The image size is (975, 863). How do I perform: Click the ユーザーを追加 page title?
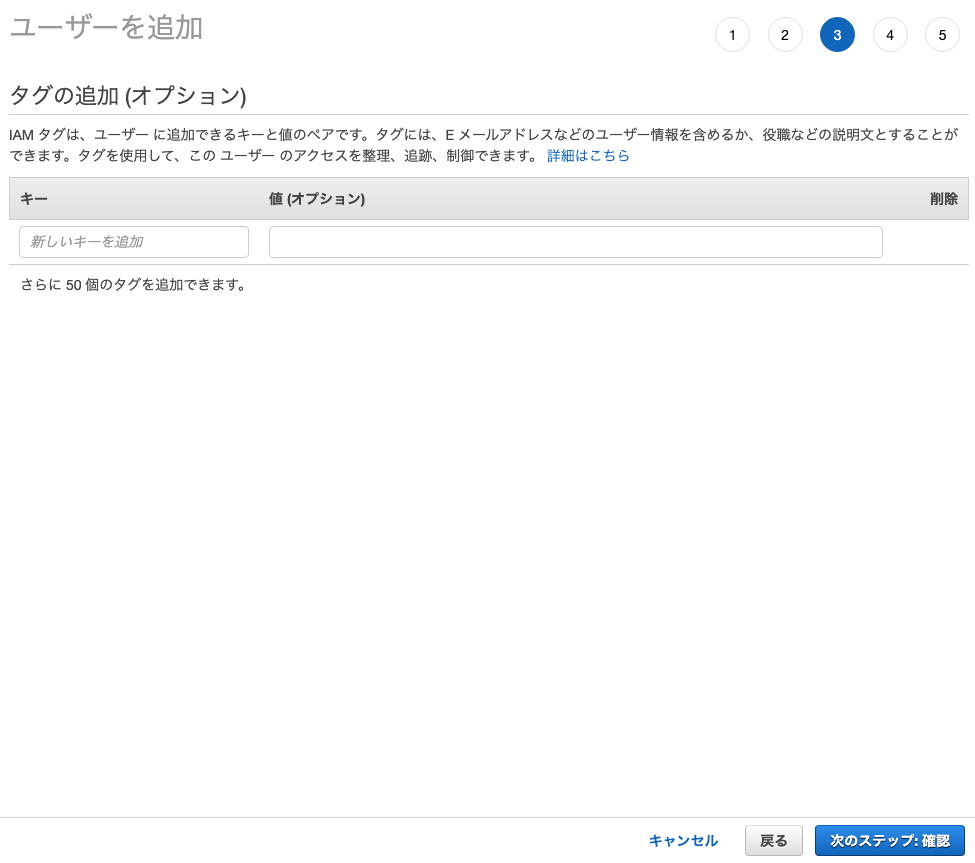click(104, 28)
